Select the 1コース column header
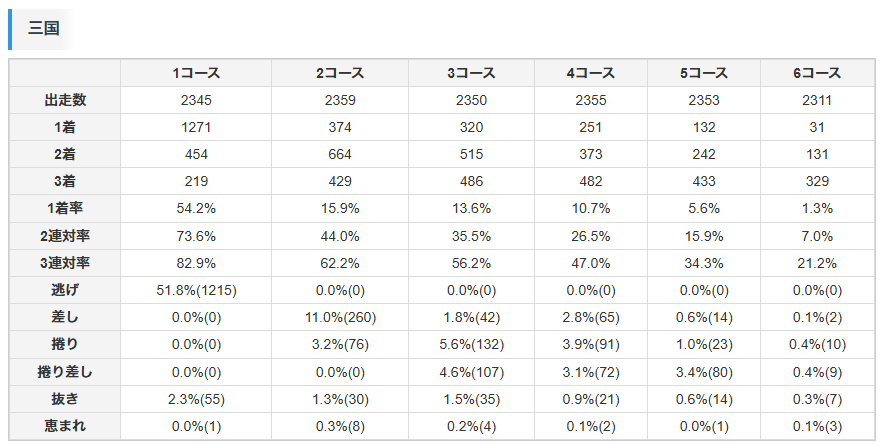Screen dimensions: 880x444 (196, 73)
